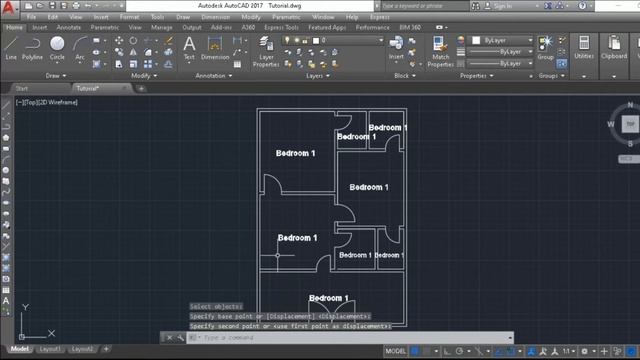Activate the Array tool in Modify panel
640x360 pixels.
[x=148, y=64]
